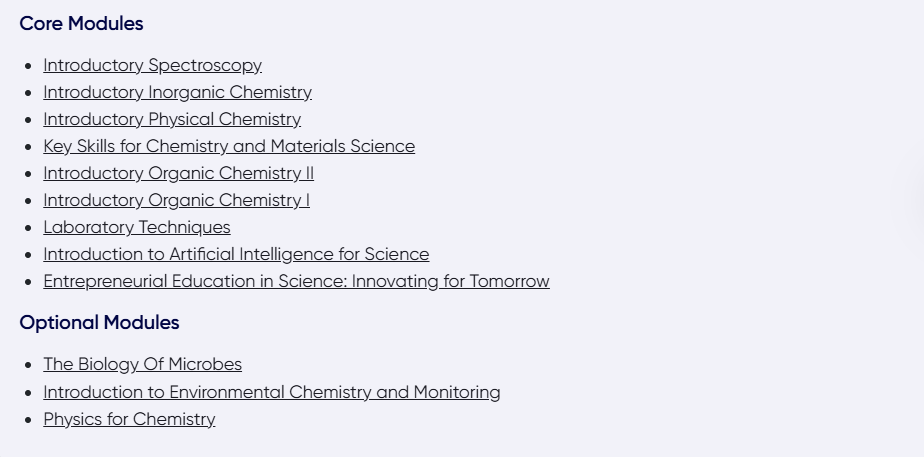The height and width of the screenshot is (457, 924).
Task: Click the Physics for Chemistry link
Action: 129,419
